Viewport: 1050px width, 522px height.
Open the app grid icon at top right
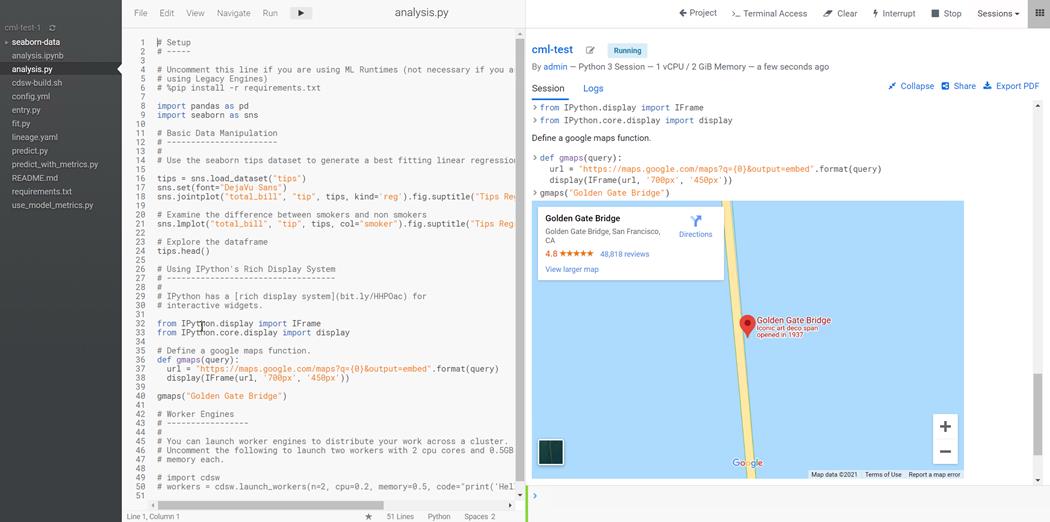[x=1039, y=13]
